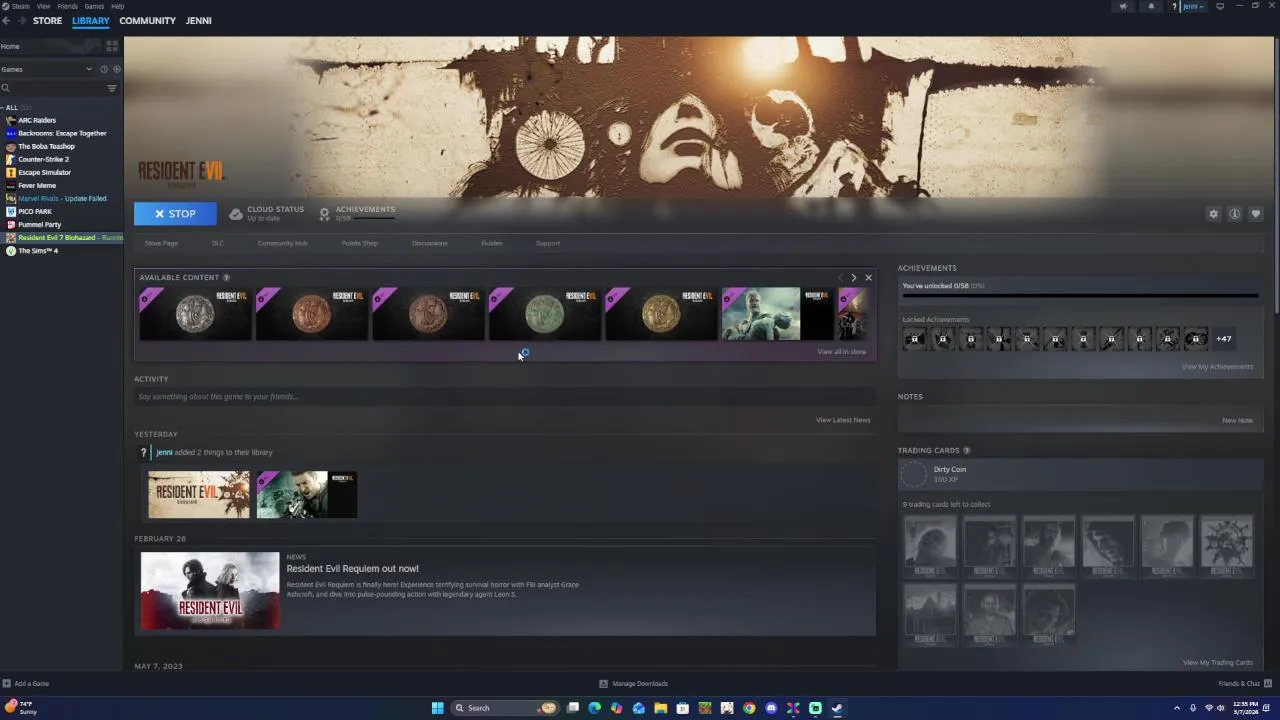Select ARC Raiders in library list
Screen dimensions: 1280x720
coord(37,120)
